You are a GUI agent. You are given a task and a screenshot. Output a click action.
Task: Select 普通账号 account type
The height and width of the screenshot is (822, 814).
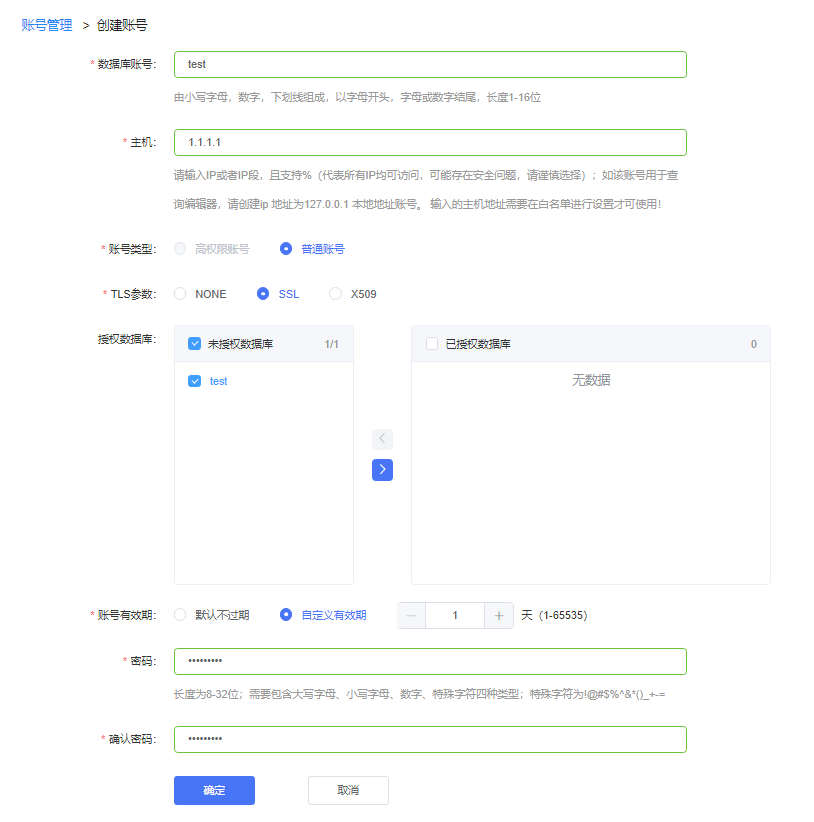tap(286, 249)
